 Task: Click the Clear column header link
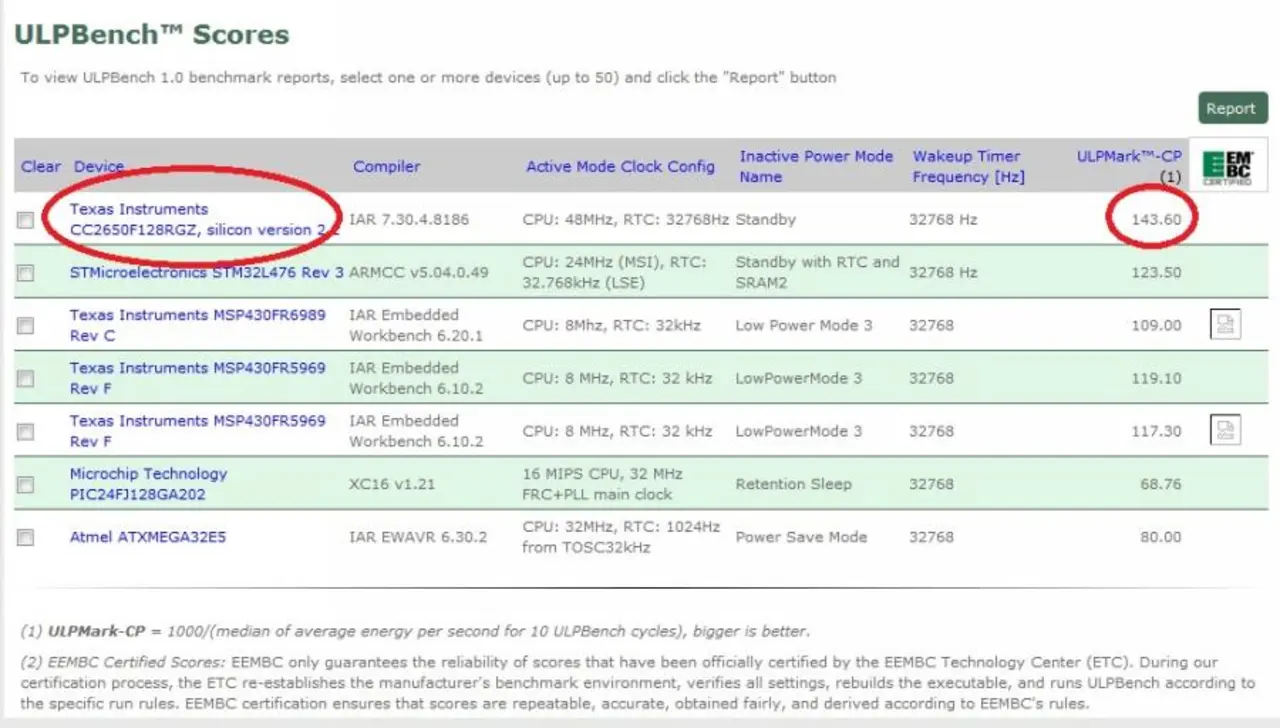41,166
